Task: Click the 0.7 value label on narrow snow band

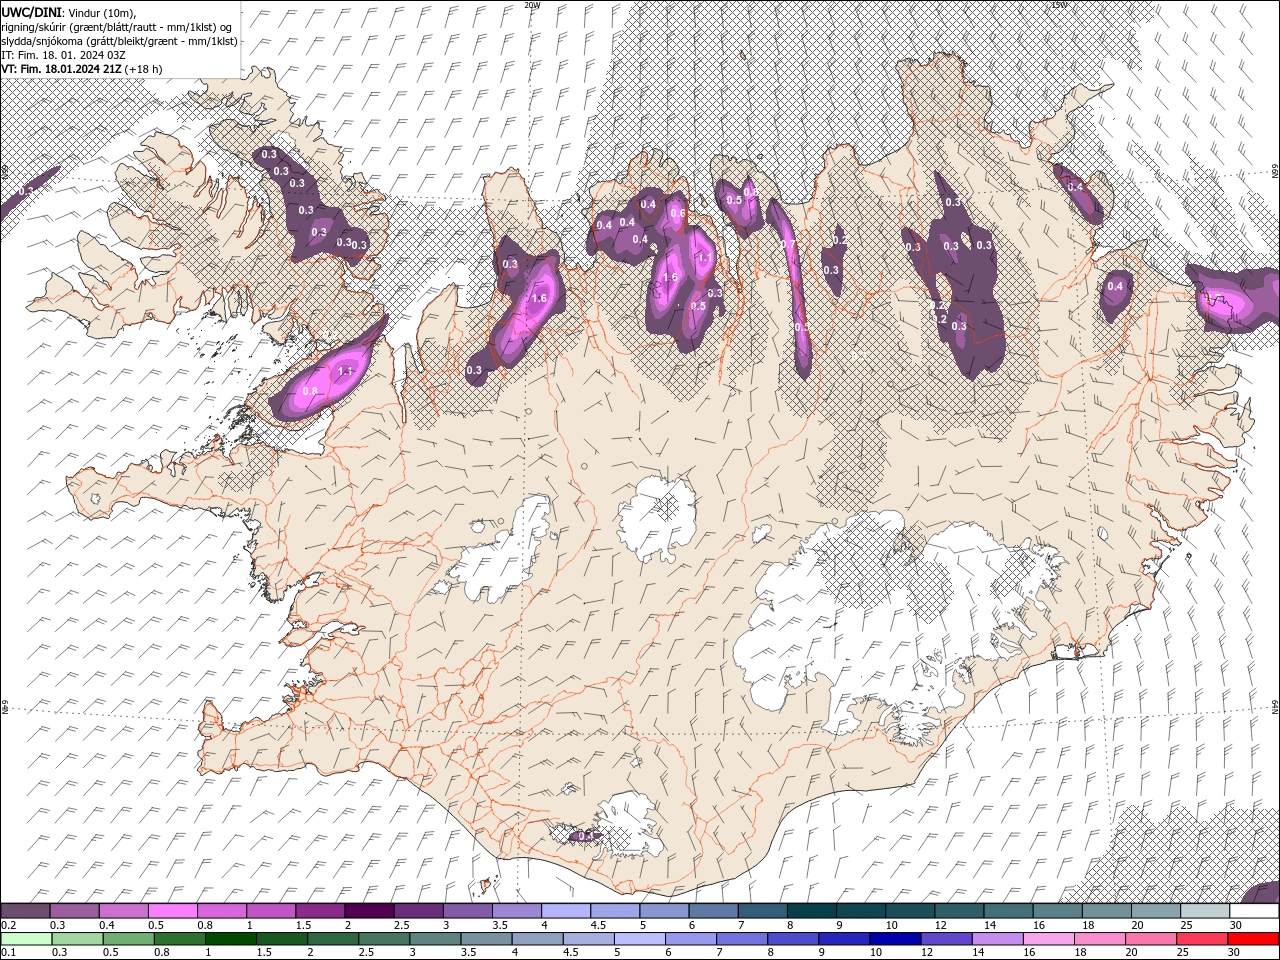Action: (788, 244)
